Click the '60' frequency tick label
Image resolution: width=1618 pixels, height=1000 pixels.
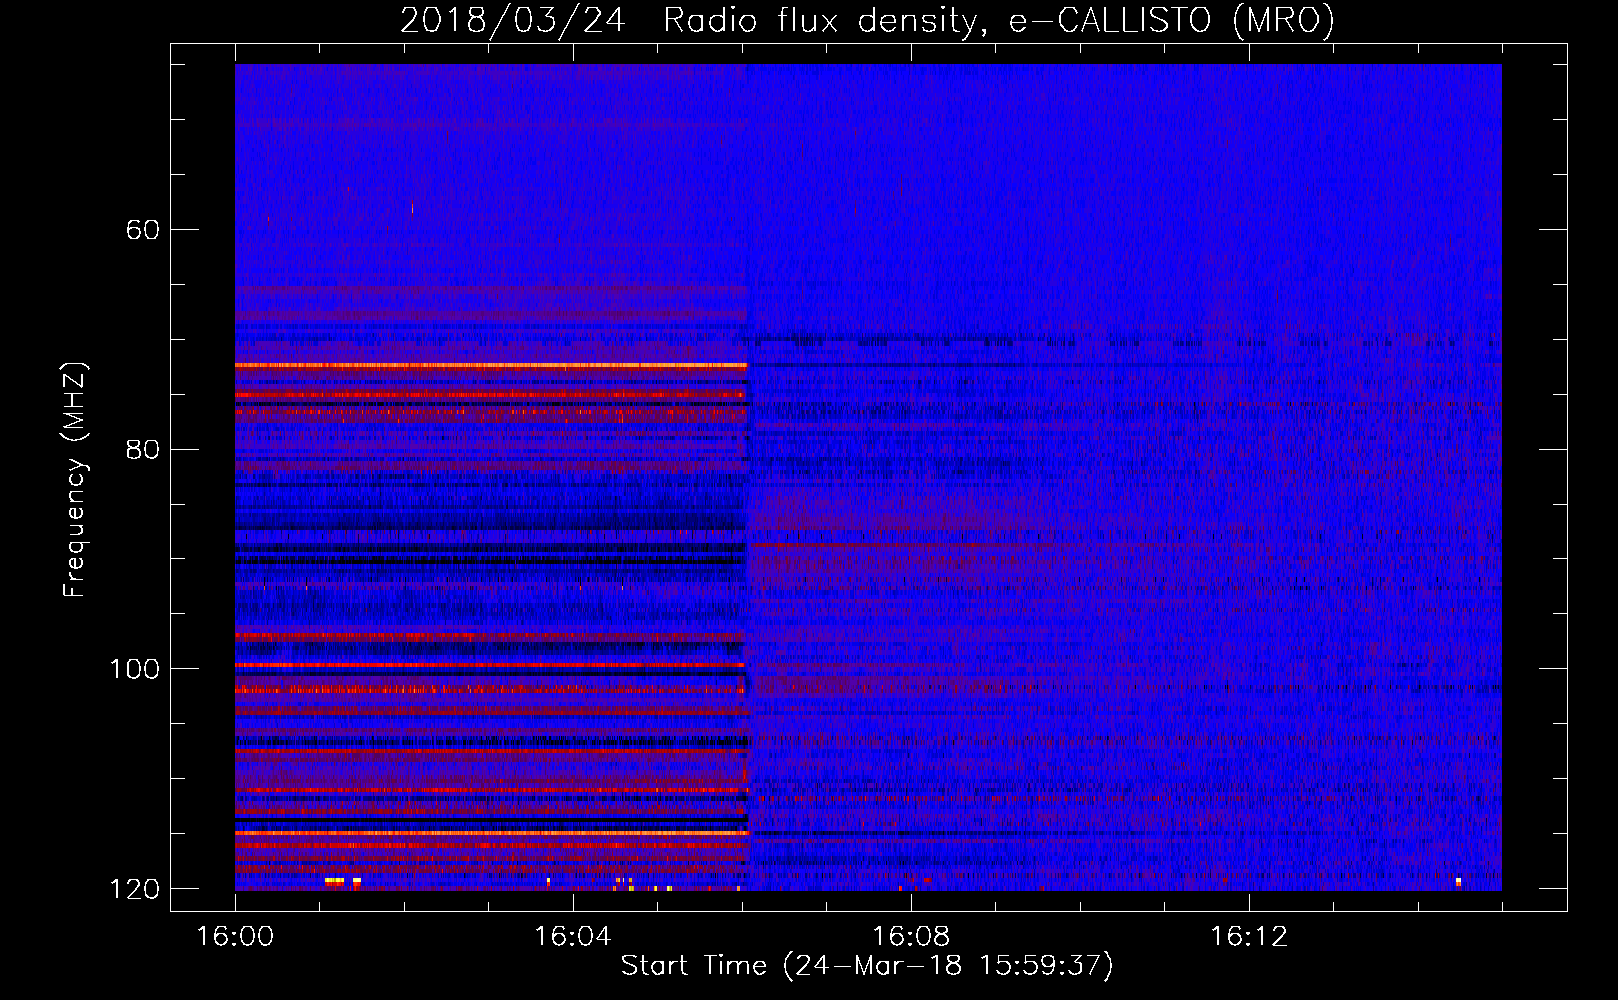click(142, 230)
